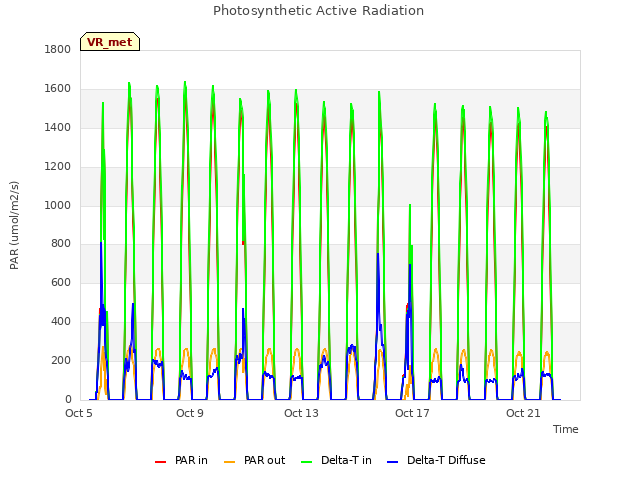
Task: Click the Oct 9 x-axis label
Action: point(190,413)
